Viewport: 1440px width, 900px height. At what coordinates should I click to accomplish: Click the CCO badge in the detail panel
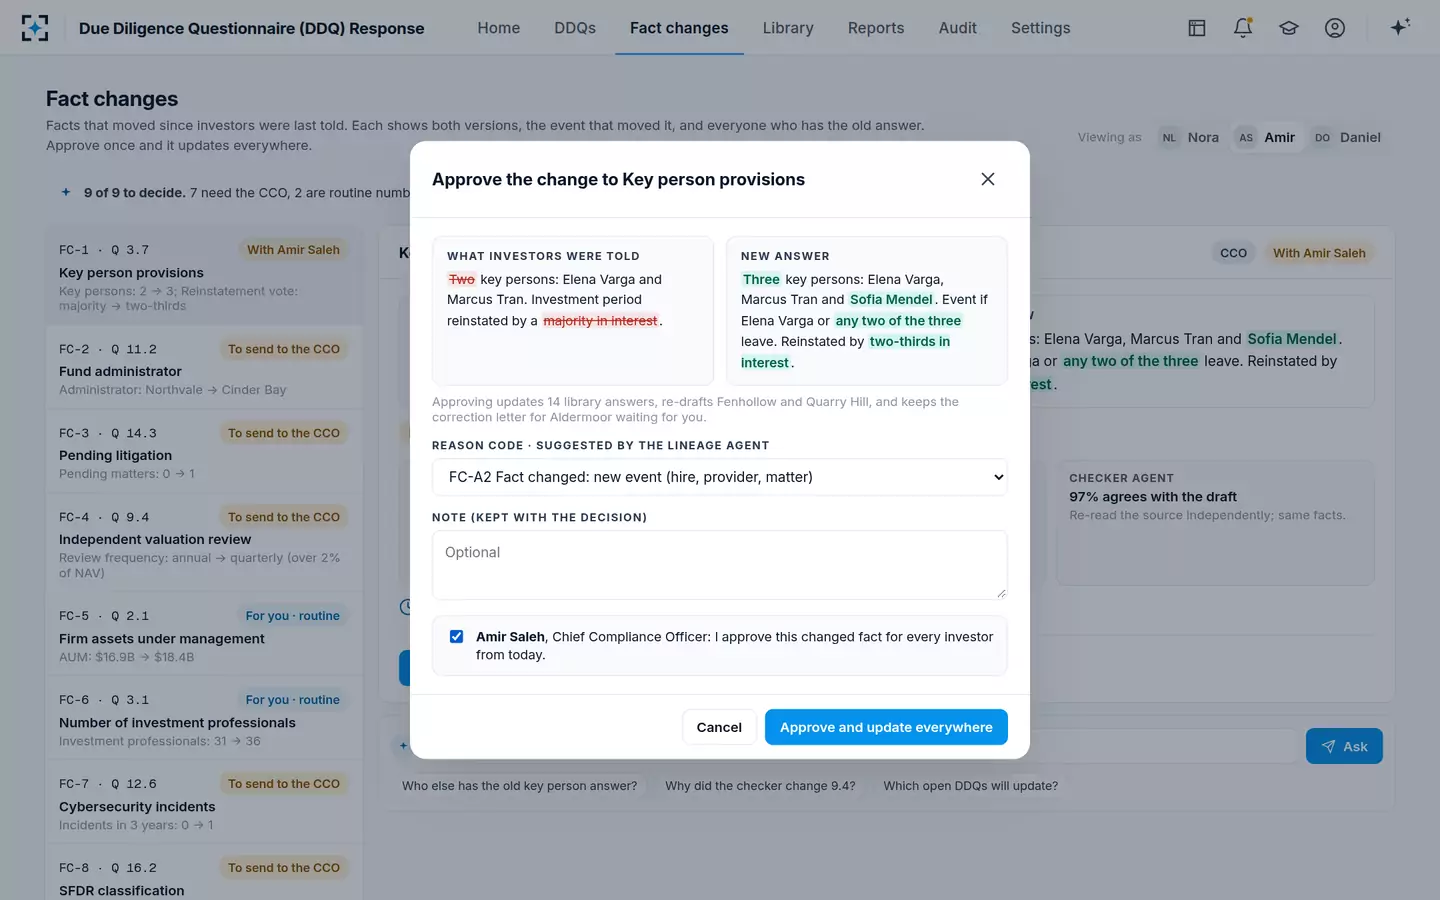[x=1233, y=253]
